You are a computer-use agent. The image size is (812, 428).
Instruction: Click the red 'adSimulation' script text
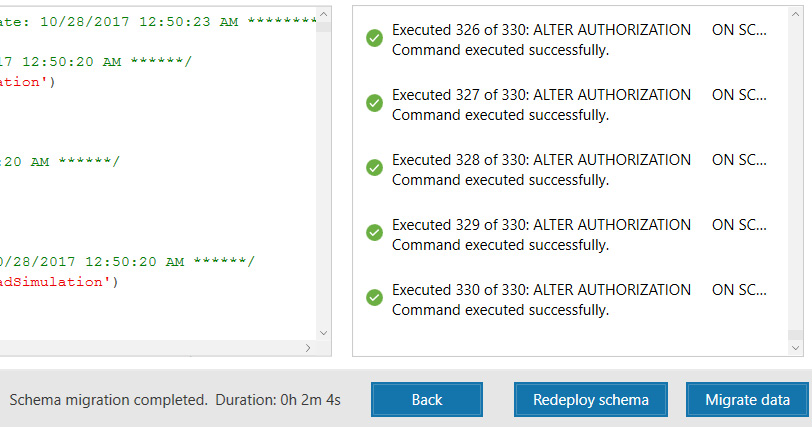coord(57,282)
